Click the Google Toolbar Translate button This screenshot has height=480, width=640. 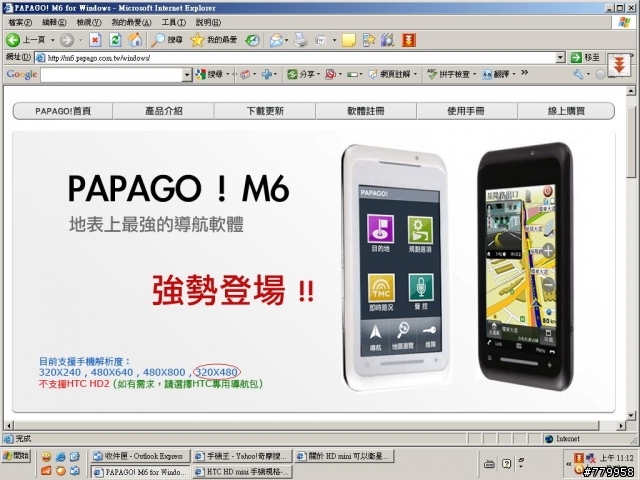[x=496, y=74]
